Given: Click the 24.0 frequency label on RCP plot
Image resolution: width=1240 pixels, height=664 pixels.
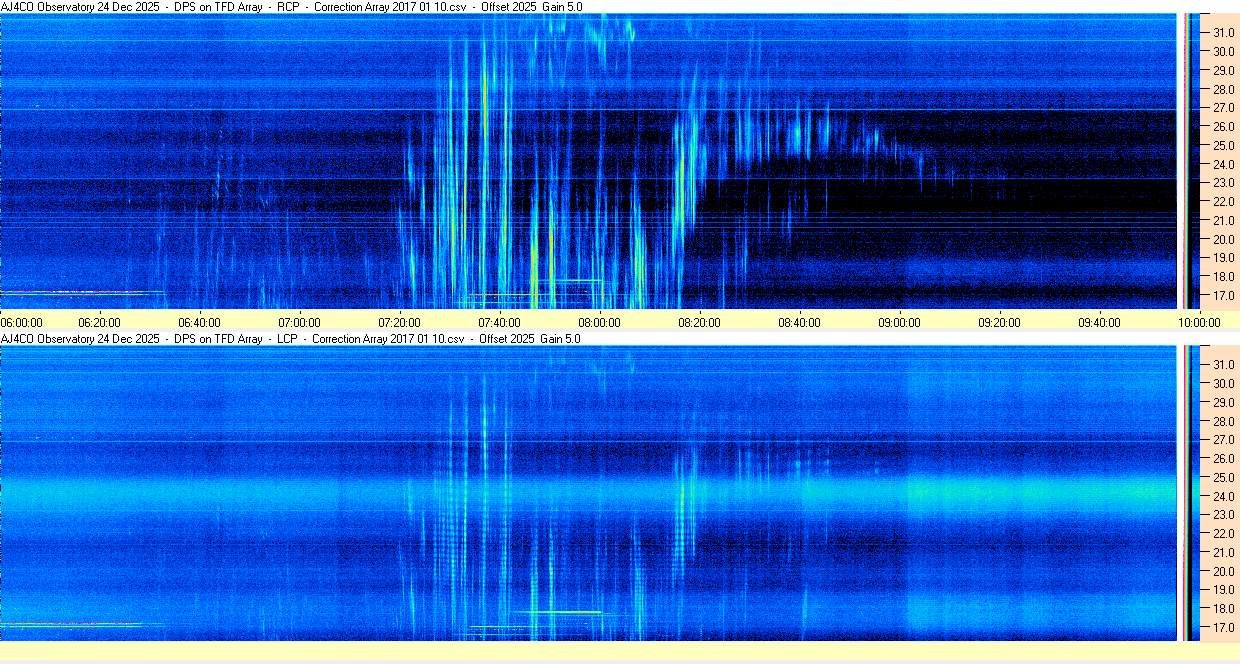Looking at the screenshot, I should 1224,165.
